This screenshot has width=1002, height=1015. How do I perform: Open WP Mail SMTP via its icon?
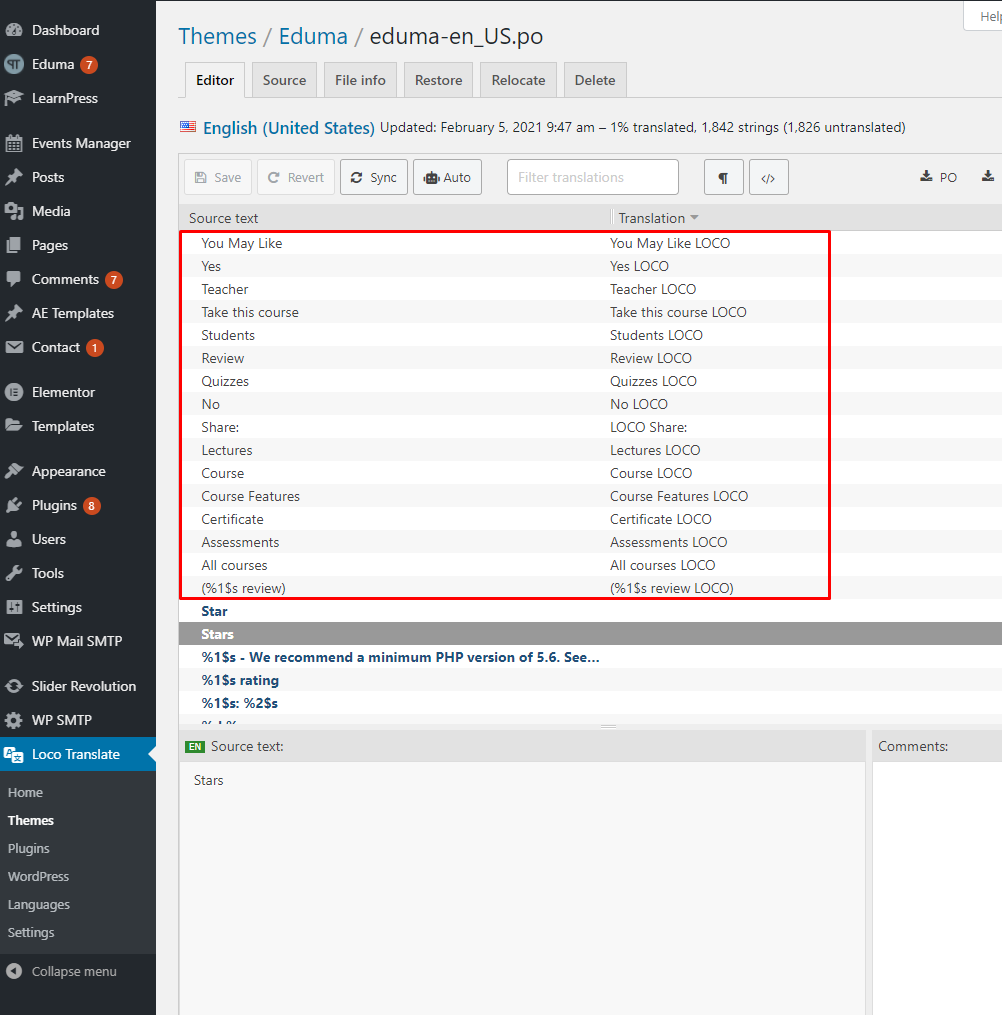[14, 641]
